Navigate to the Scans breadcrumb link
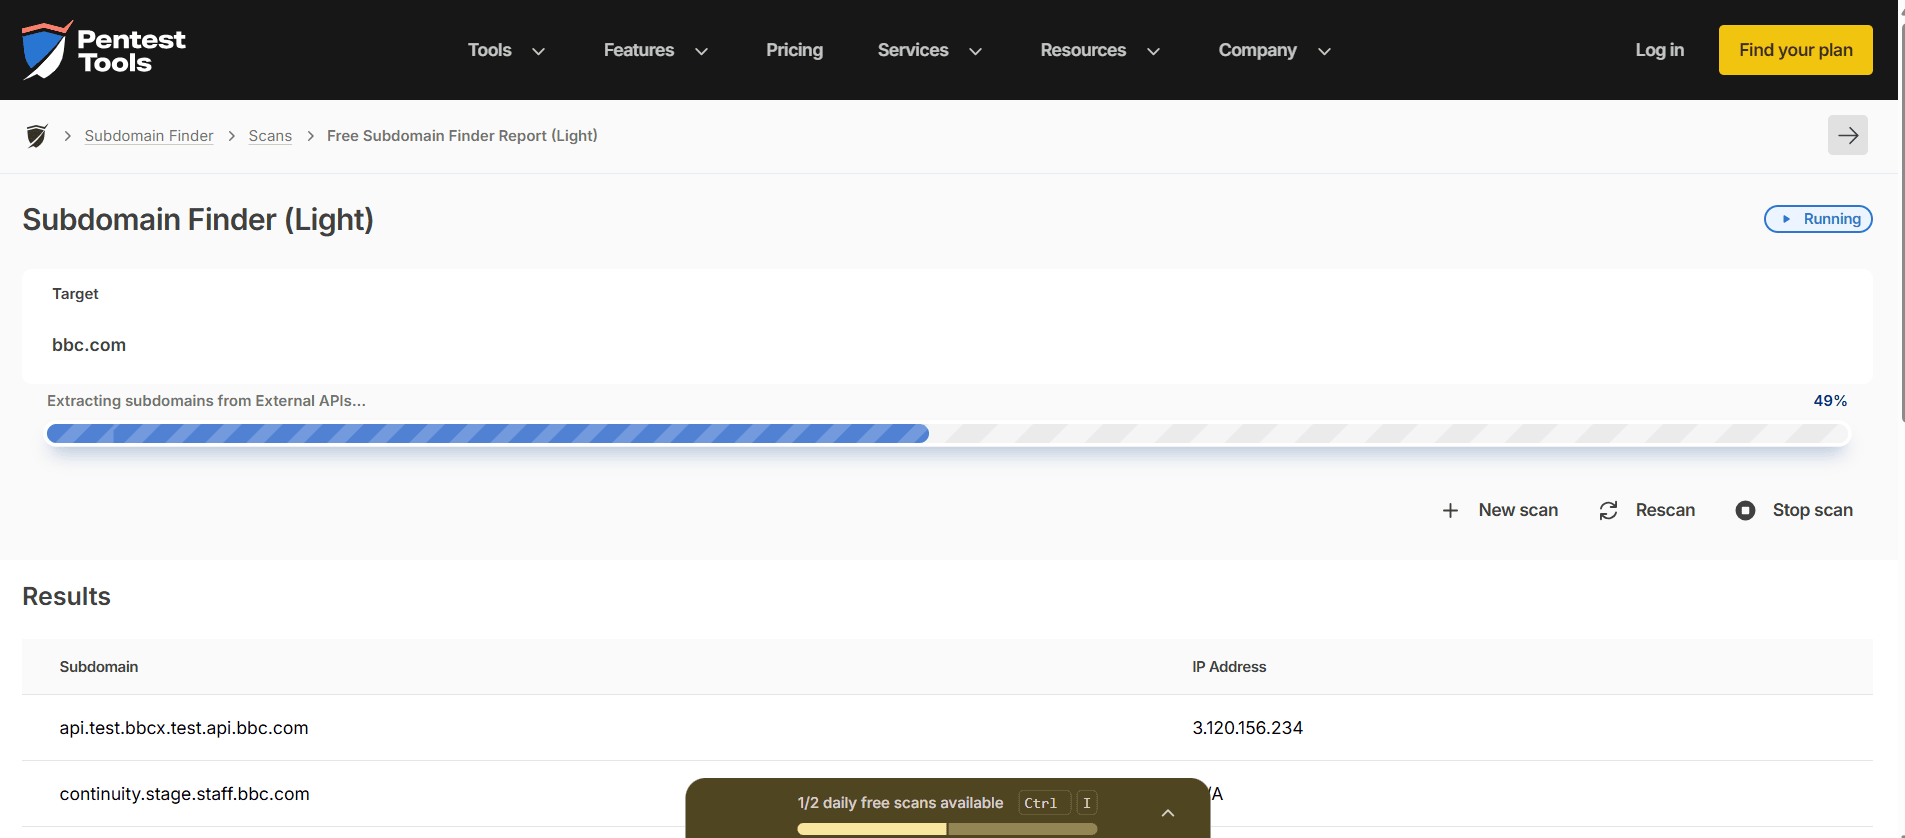The image size is (1905, 838). tap(270, 136)
